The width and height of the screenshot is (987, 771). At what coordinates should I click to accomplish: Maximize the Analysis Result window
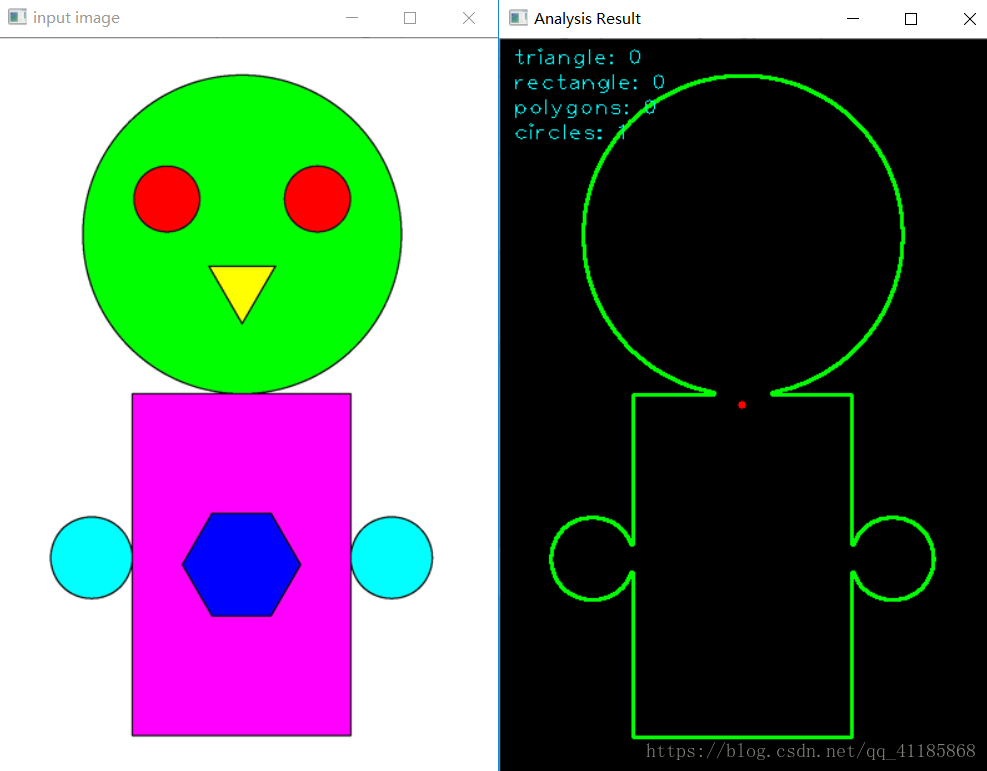tap(911, 19)
